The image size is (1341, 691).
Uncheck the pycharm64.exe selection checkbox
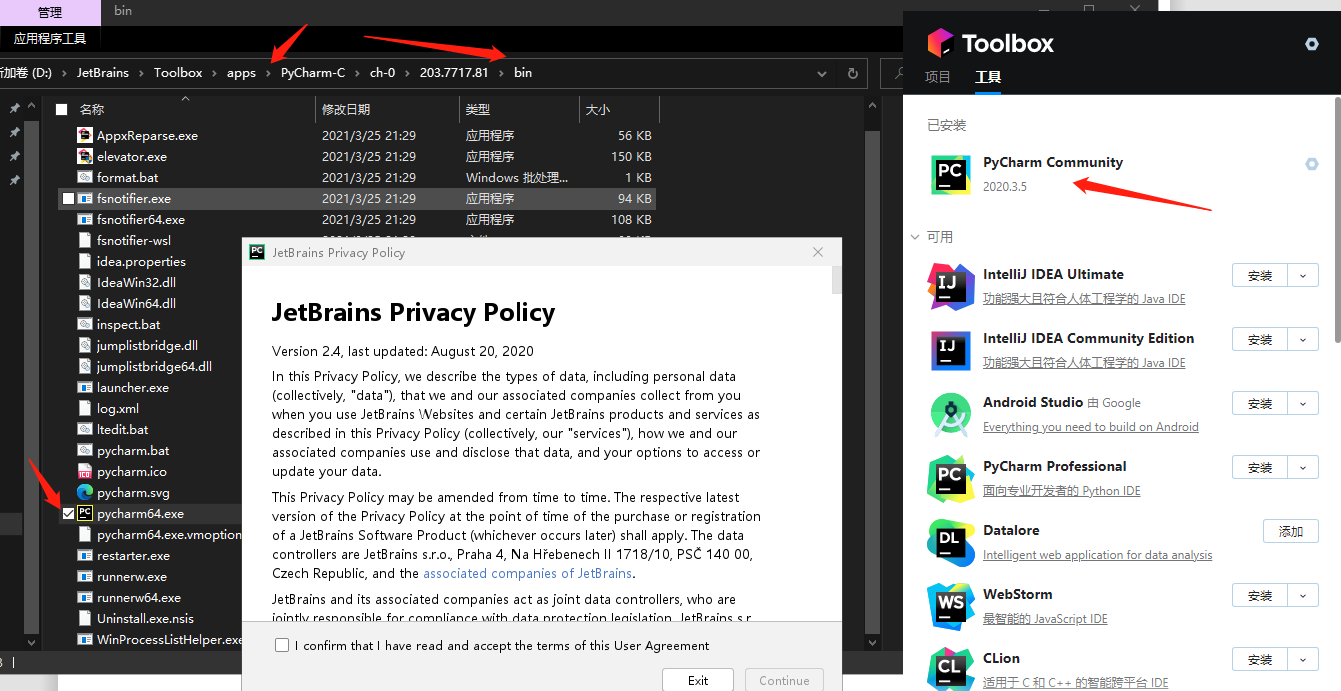pyautogui.click(x=68, y=513)
